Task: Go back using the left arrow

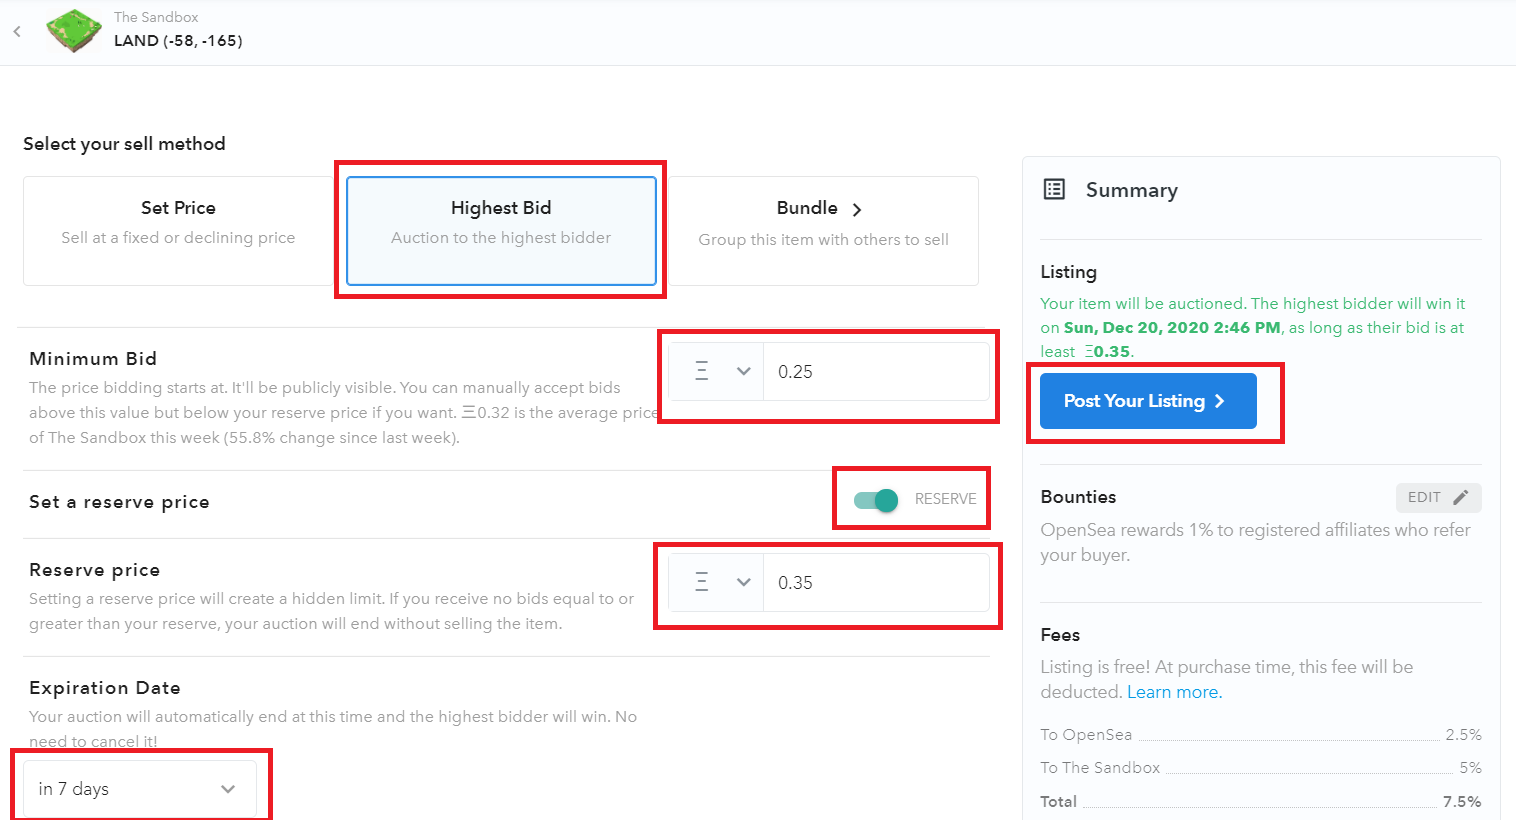Action: click(x=17, y=31)
